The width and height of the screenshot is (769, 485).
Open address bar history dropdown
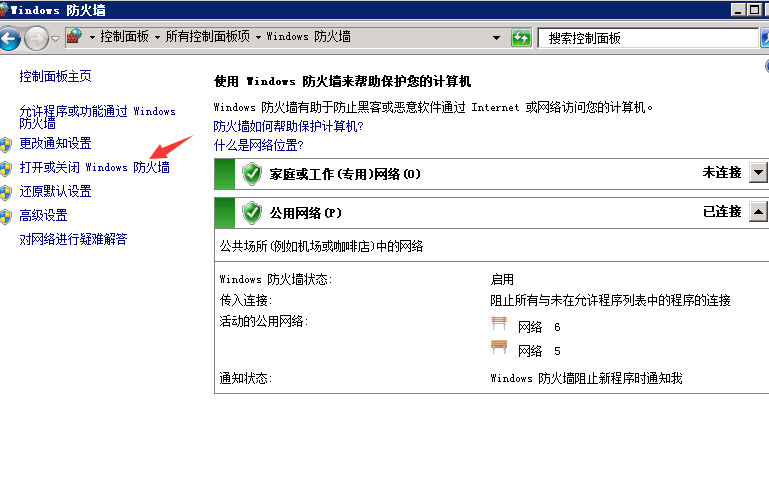coord(496,37)
